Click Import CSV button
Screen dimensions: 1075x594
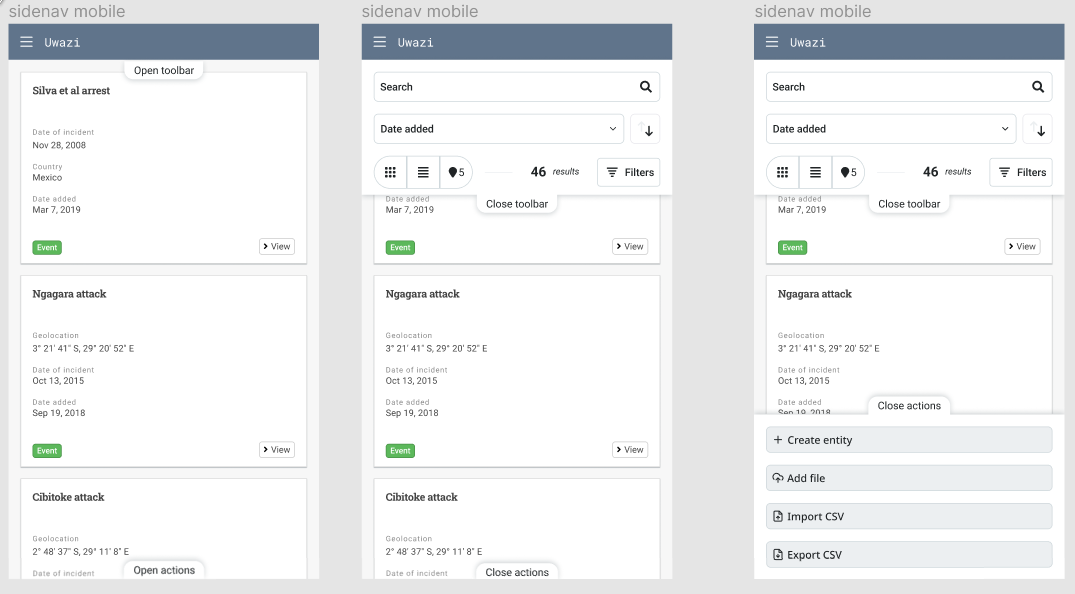[909, 516]
